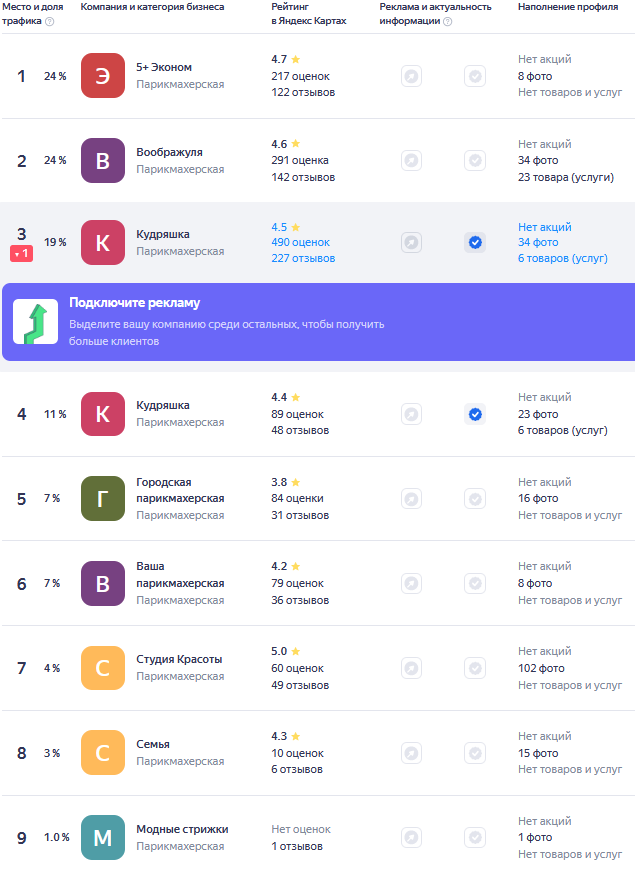Click the verified checkmark in Городская парикмахерская row
This screenshot has width=635, height=870.
tap(475, 499)
